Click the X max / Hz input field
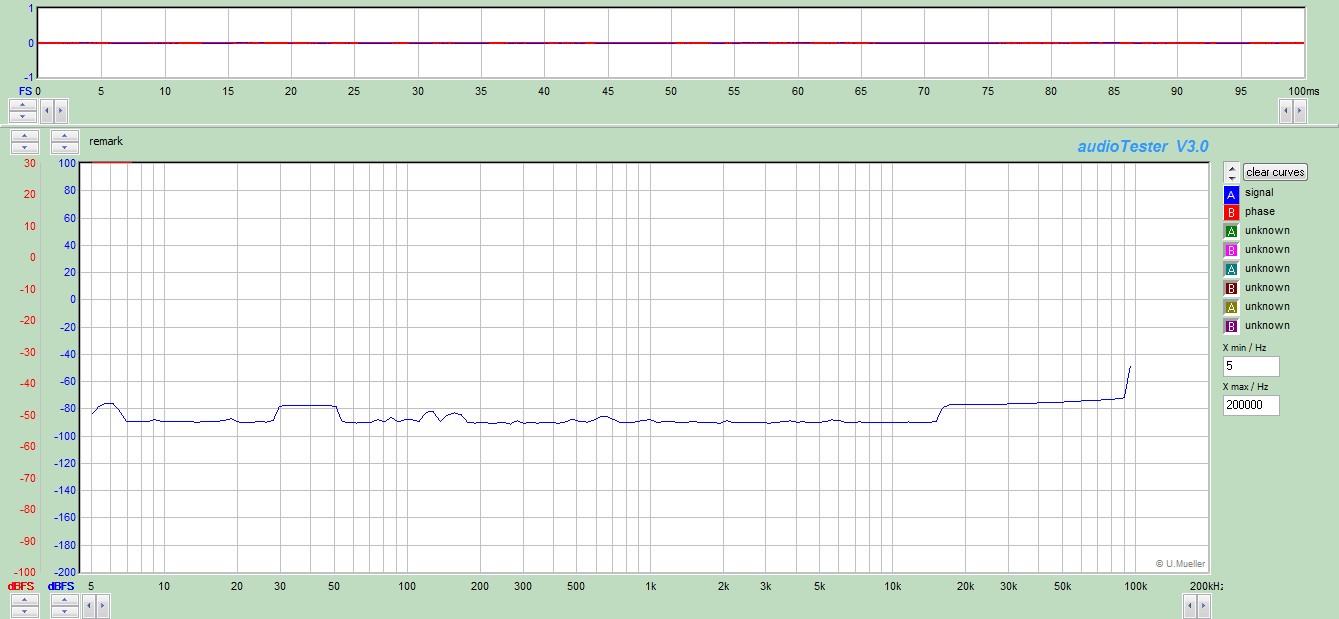1339x619 pixels. click(1250, 406)
